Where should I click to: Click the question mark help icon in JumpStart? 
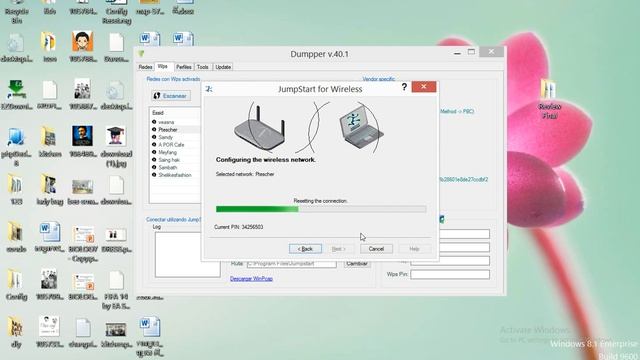point(404,87)
